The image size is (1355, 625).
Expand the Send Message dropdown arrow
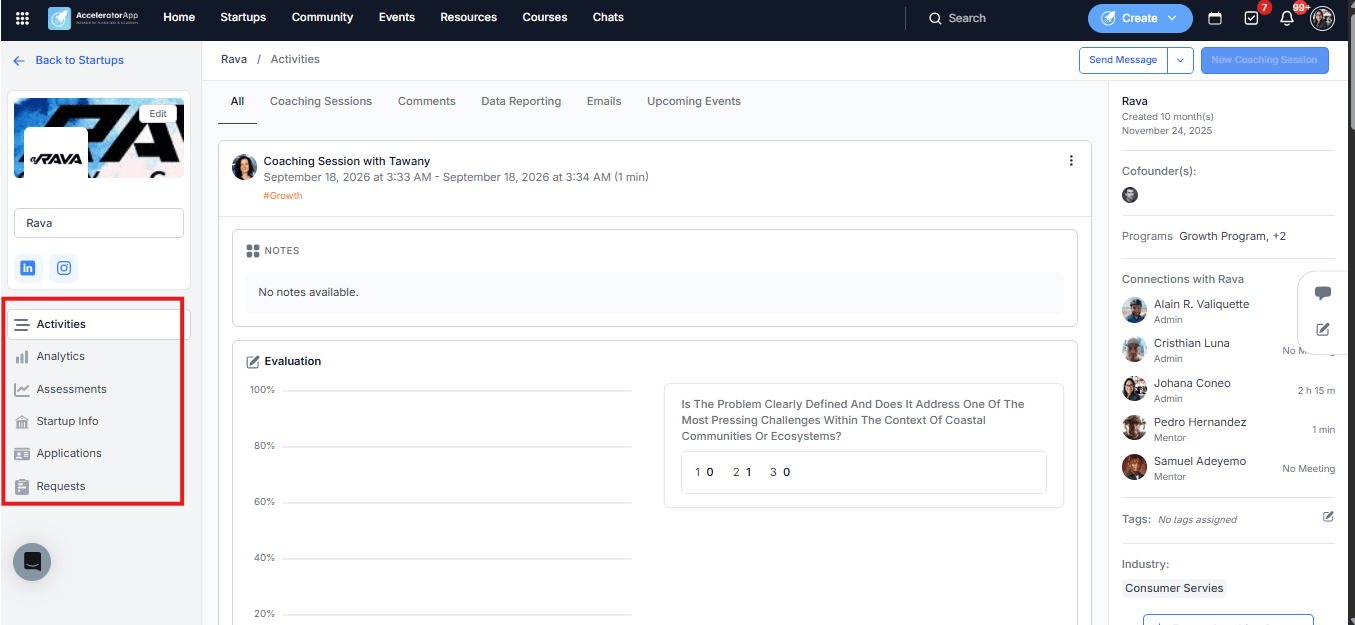pyautogui.click(x=1180, y=60)
